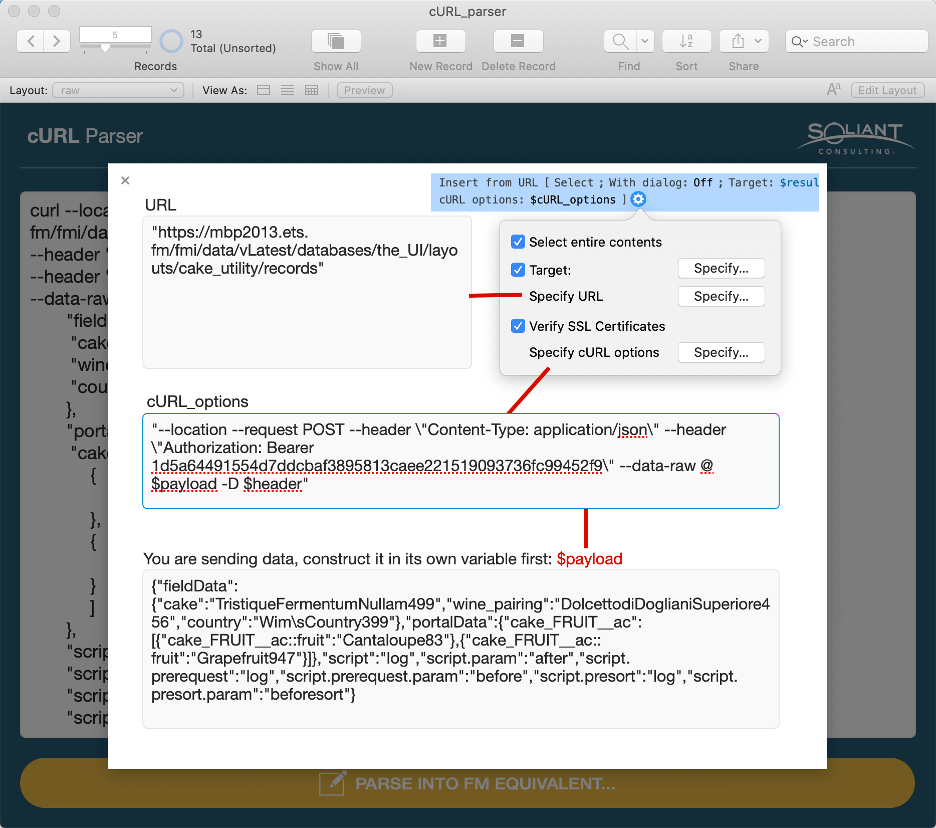The width and height of the screenshot is (936, 828).
Task: Click the red $payload label
Action: coord(589,559)
